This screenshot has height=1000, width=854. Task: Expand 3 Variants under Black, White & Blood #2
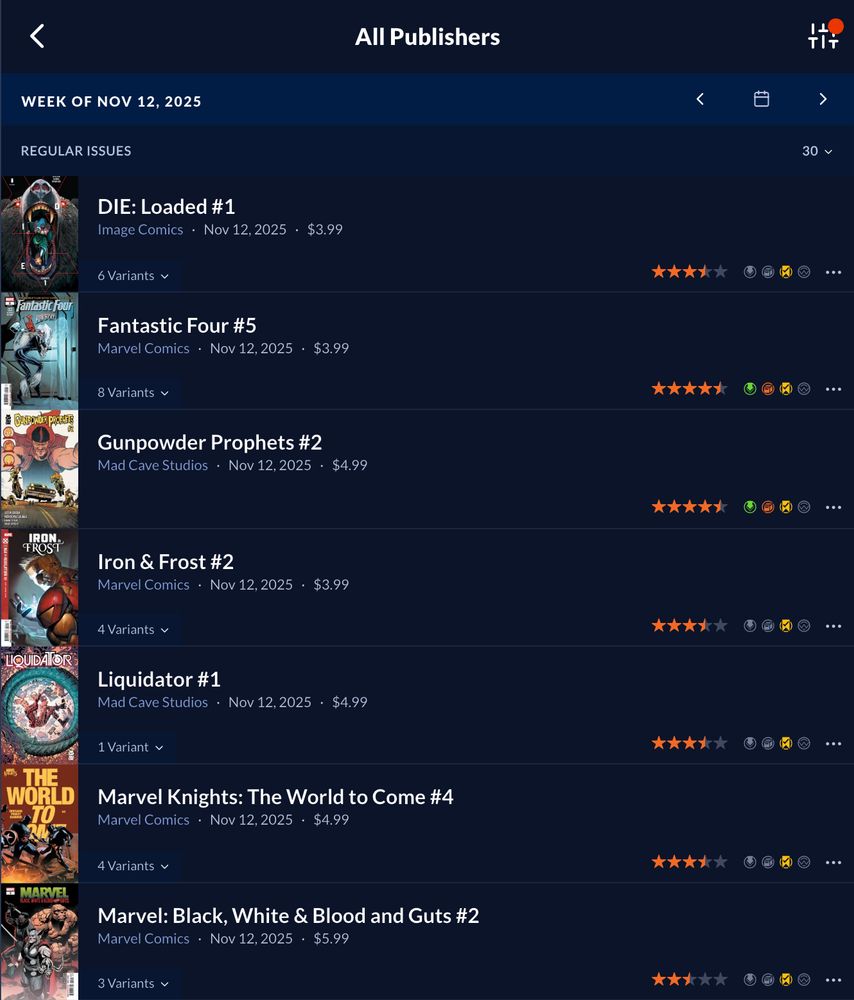(133, 983)
